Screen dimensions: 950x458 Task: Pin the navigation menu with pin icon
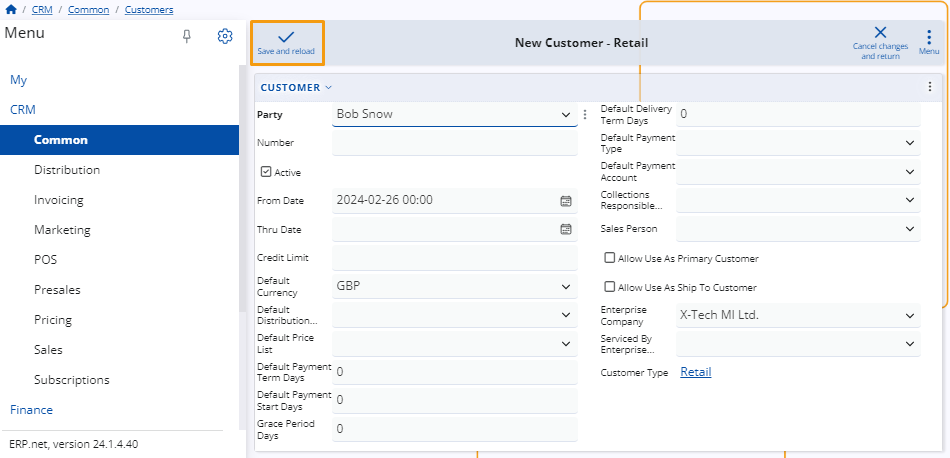tap(187, 36)
